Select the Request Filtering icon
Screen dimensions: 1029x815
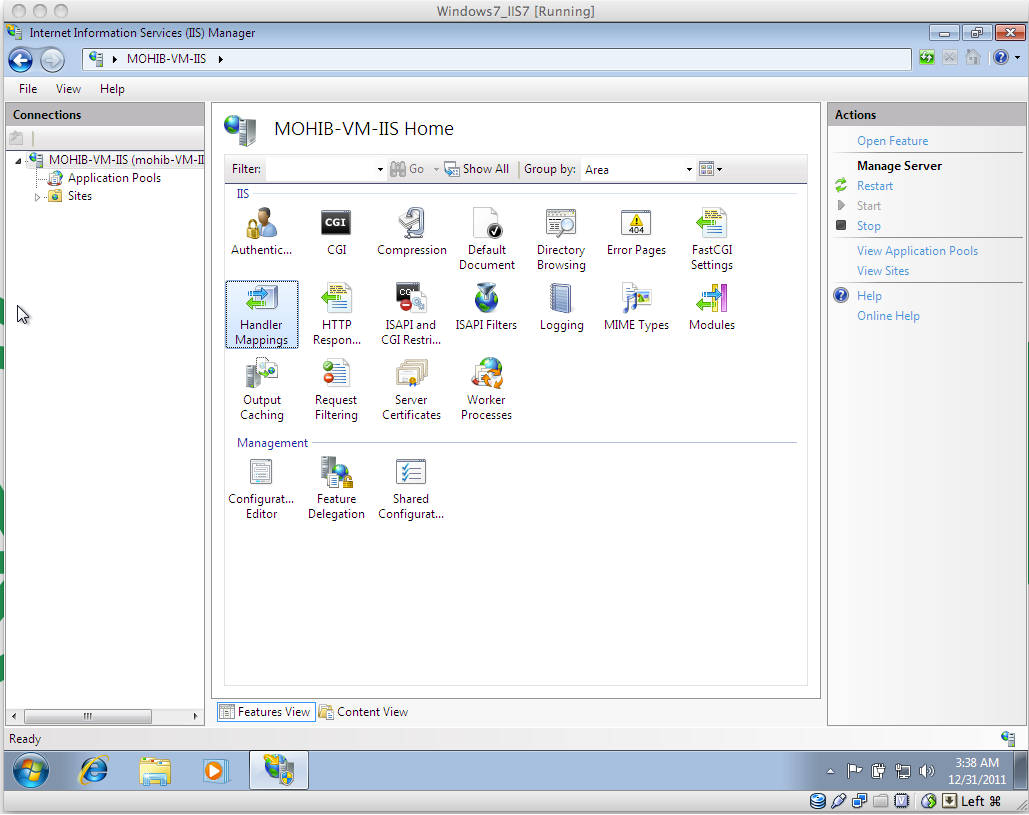(x=336, y=373)
